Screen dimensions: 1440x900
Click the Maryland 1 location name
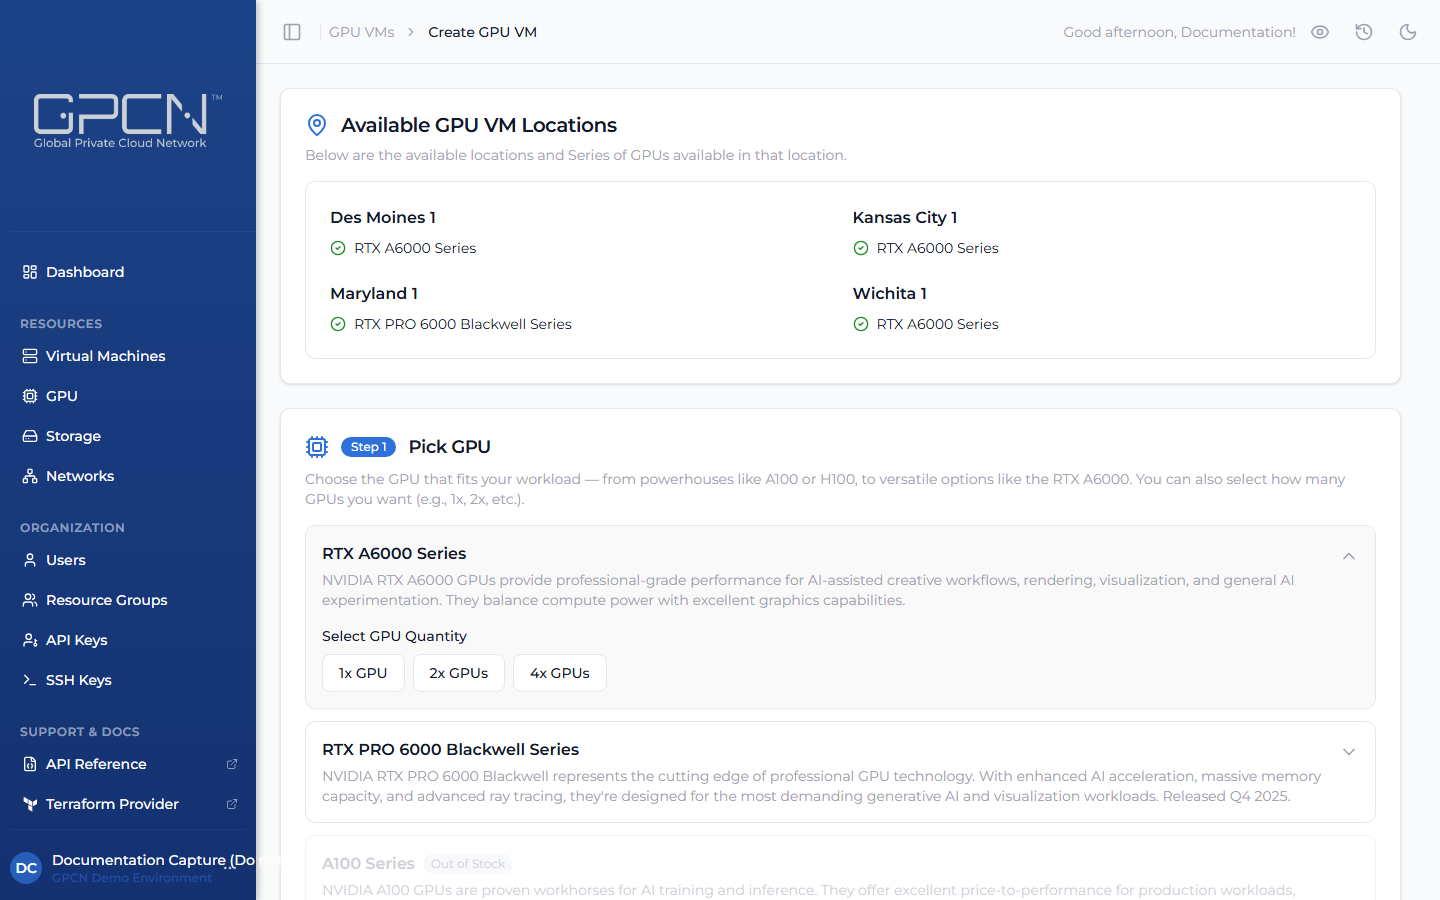point(374,293)
